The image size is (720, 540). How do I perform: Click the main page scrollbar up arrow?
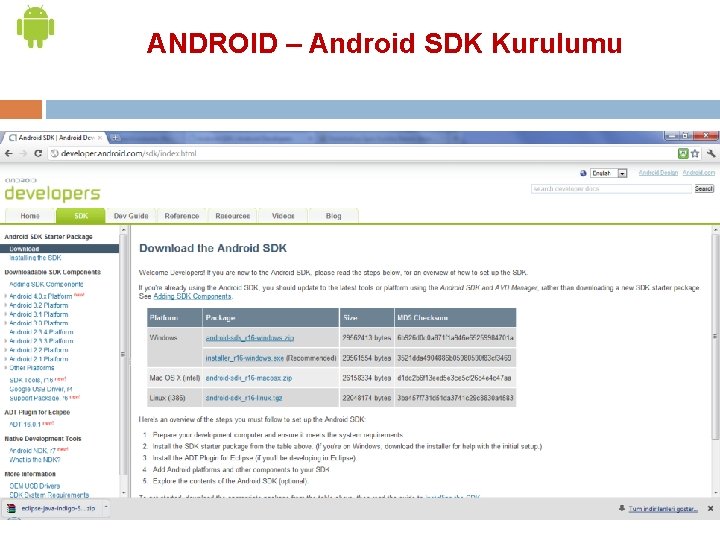tap(715, 230)
